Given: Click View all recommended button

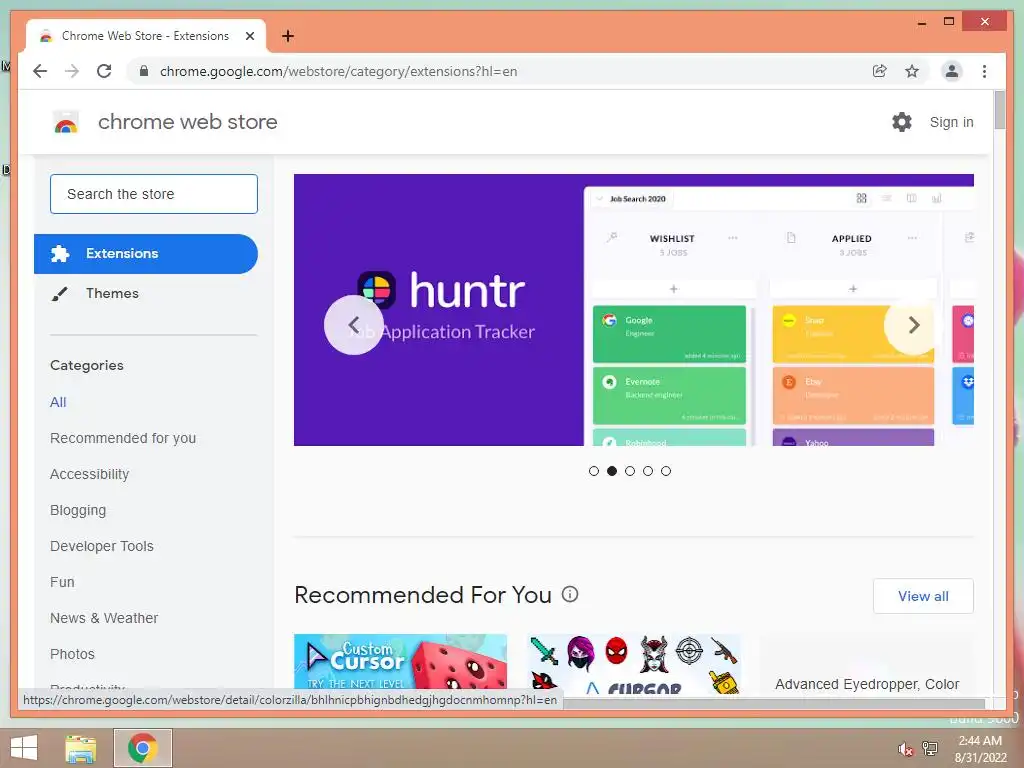Looking at the screenshot, I should [923, 596].
